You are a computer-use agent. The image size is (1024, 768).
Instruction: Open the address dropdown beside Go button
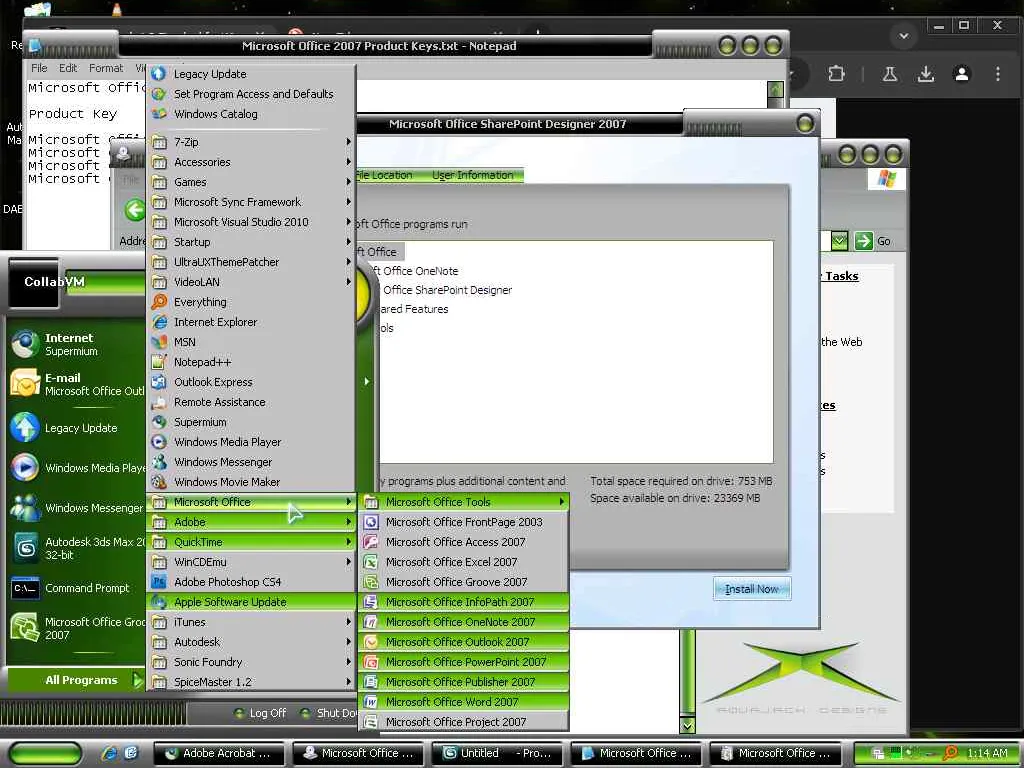click(840, 241)
